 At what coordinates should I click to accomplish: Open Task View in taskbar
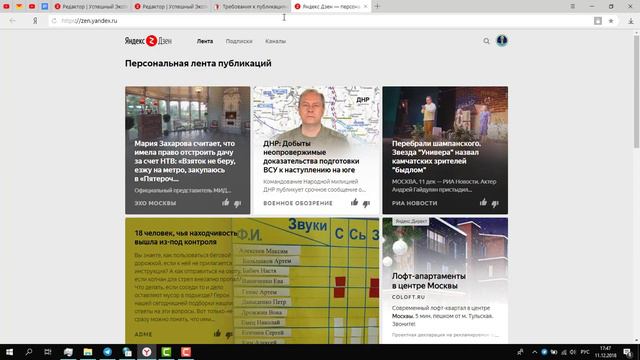coord(48,352)
